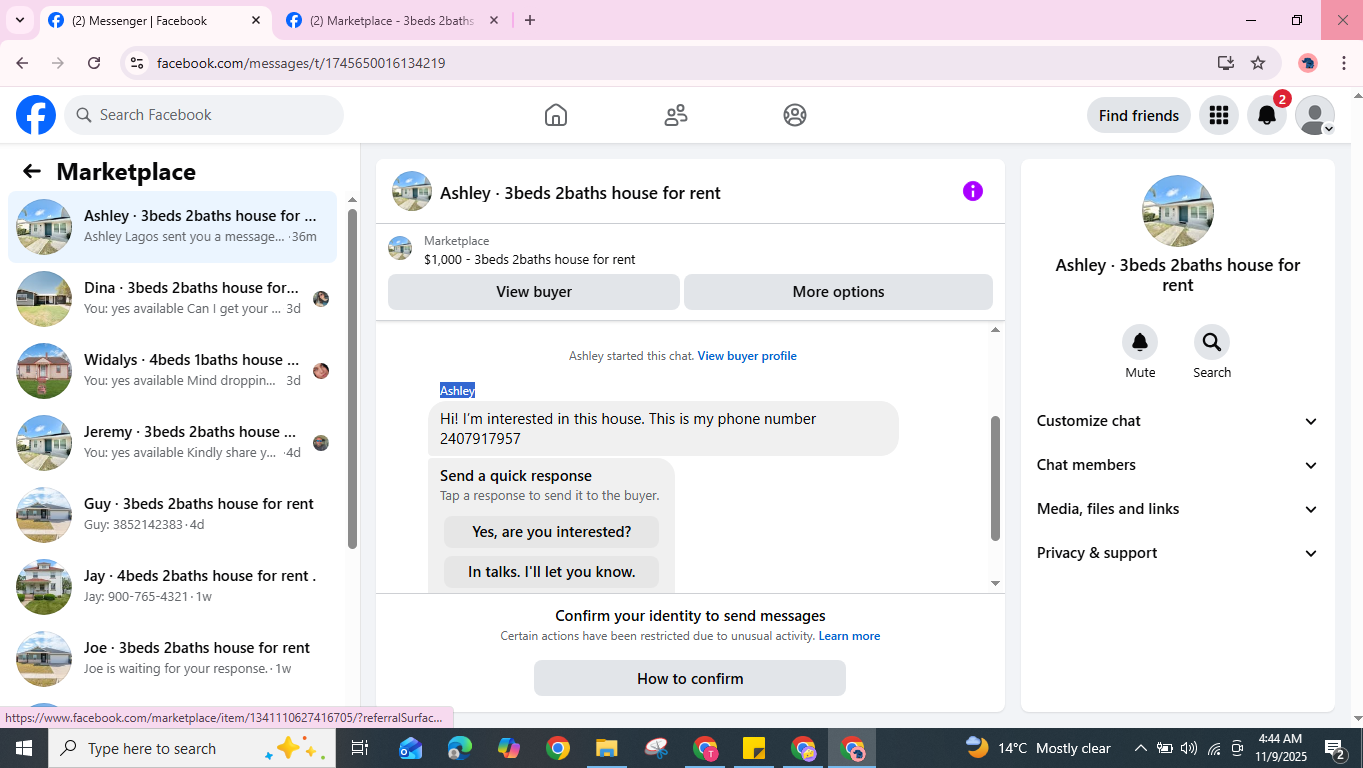Open the account profile avatar menu
This screenshot has width=1363, height=768.
click(x=1315, y=115)
